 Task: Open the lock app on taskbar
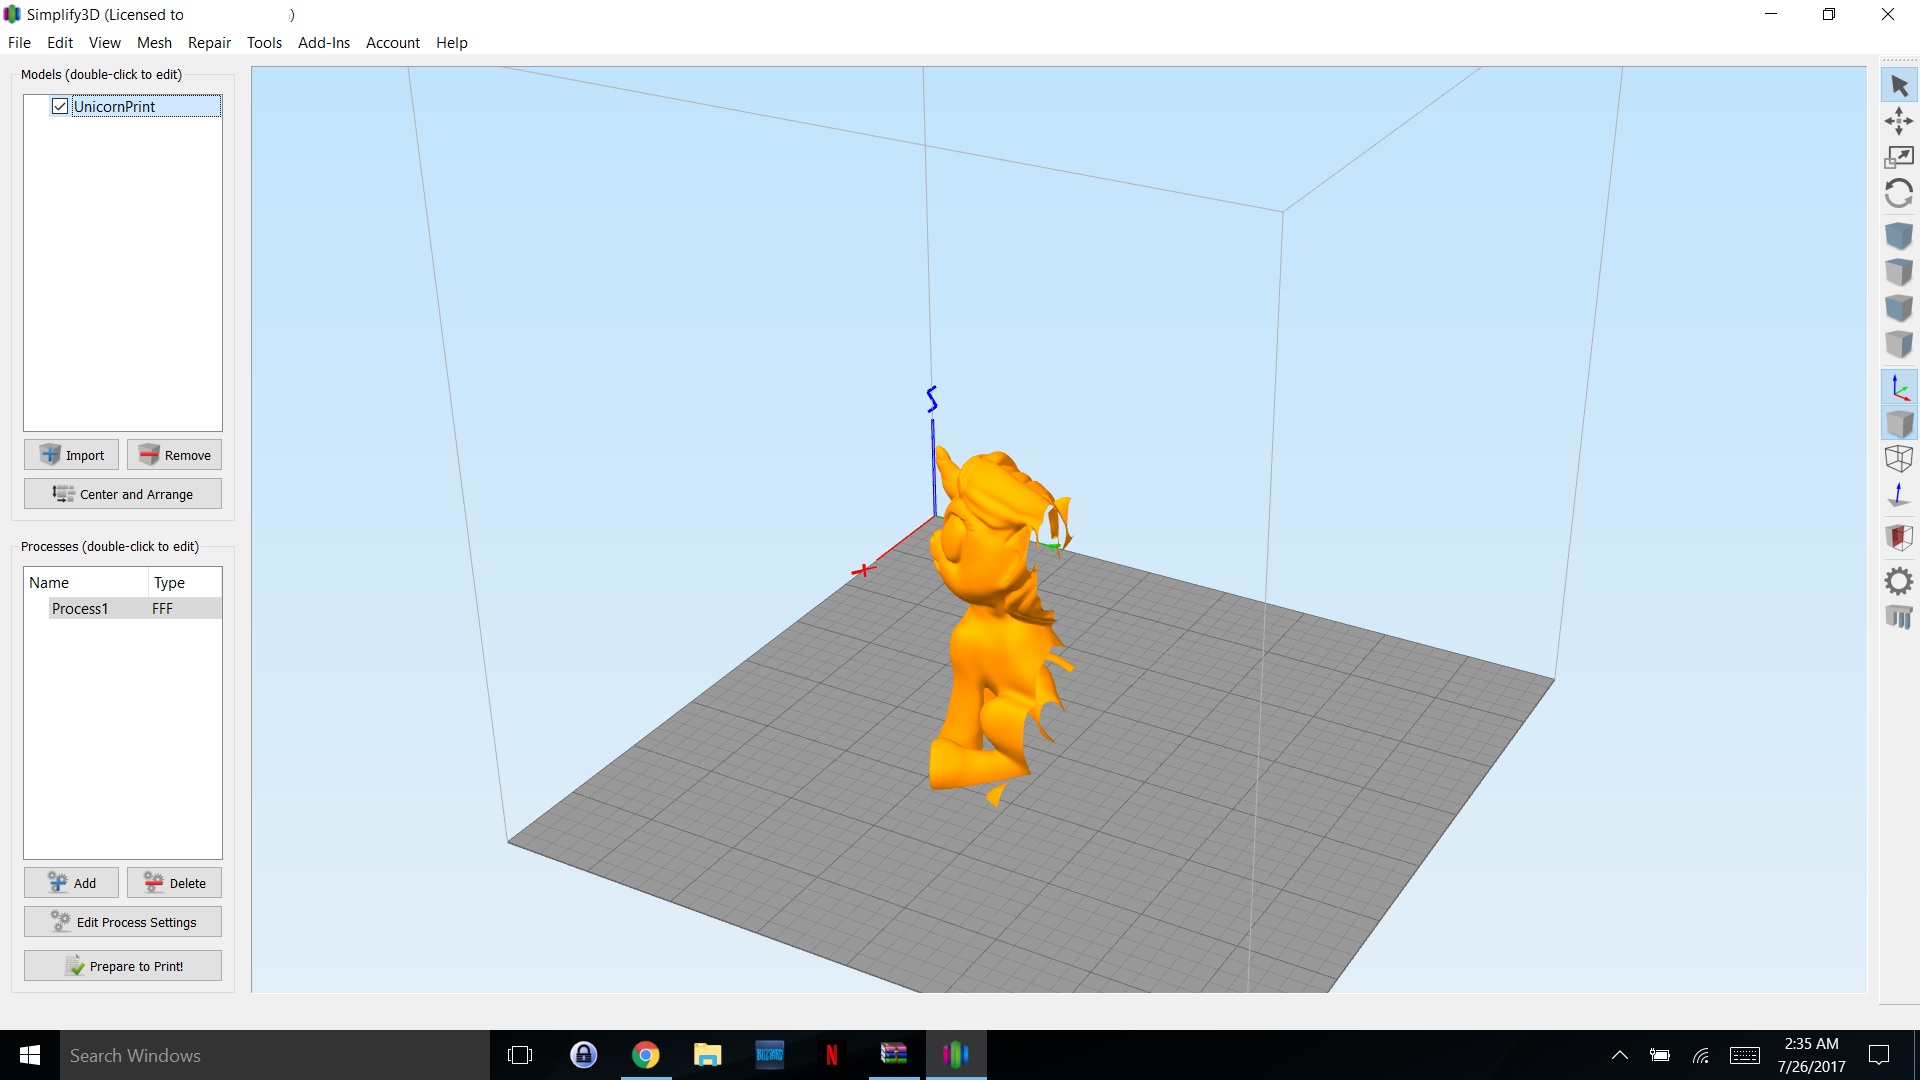pos(584,1055)
